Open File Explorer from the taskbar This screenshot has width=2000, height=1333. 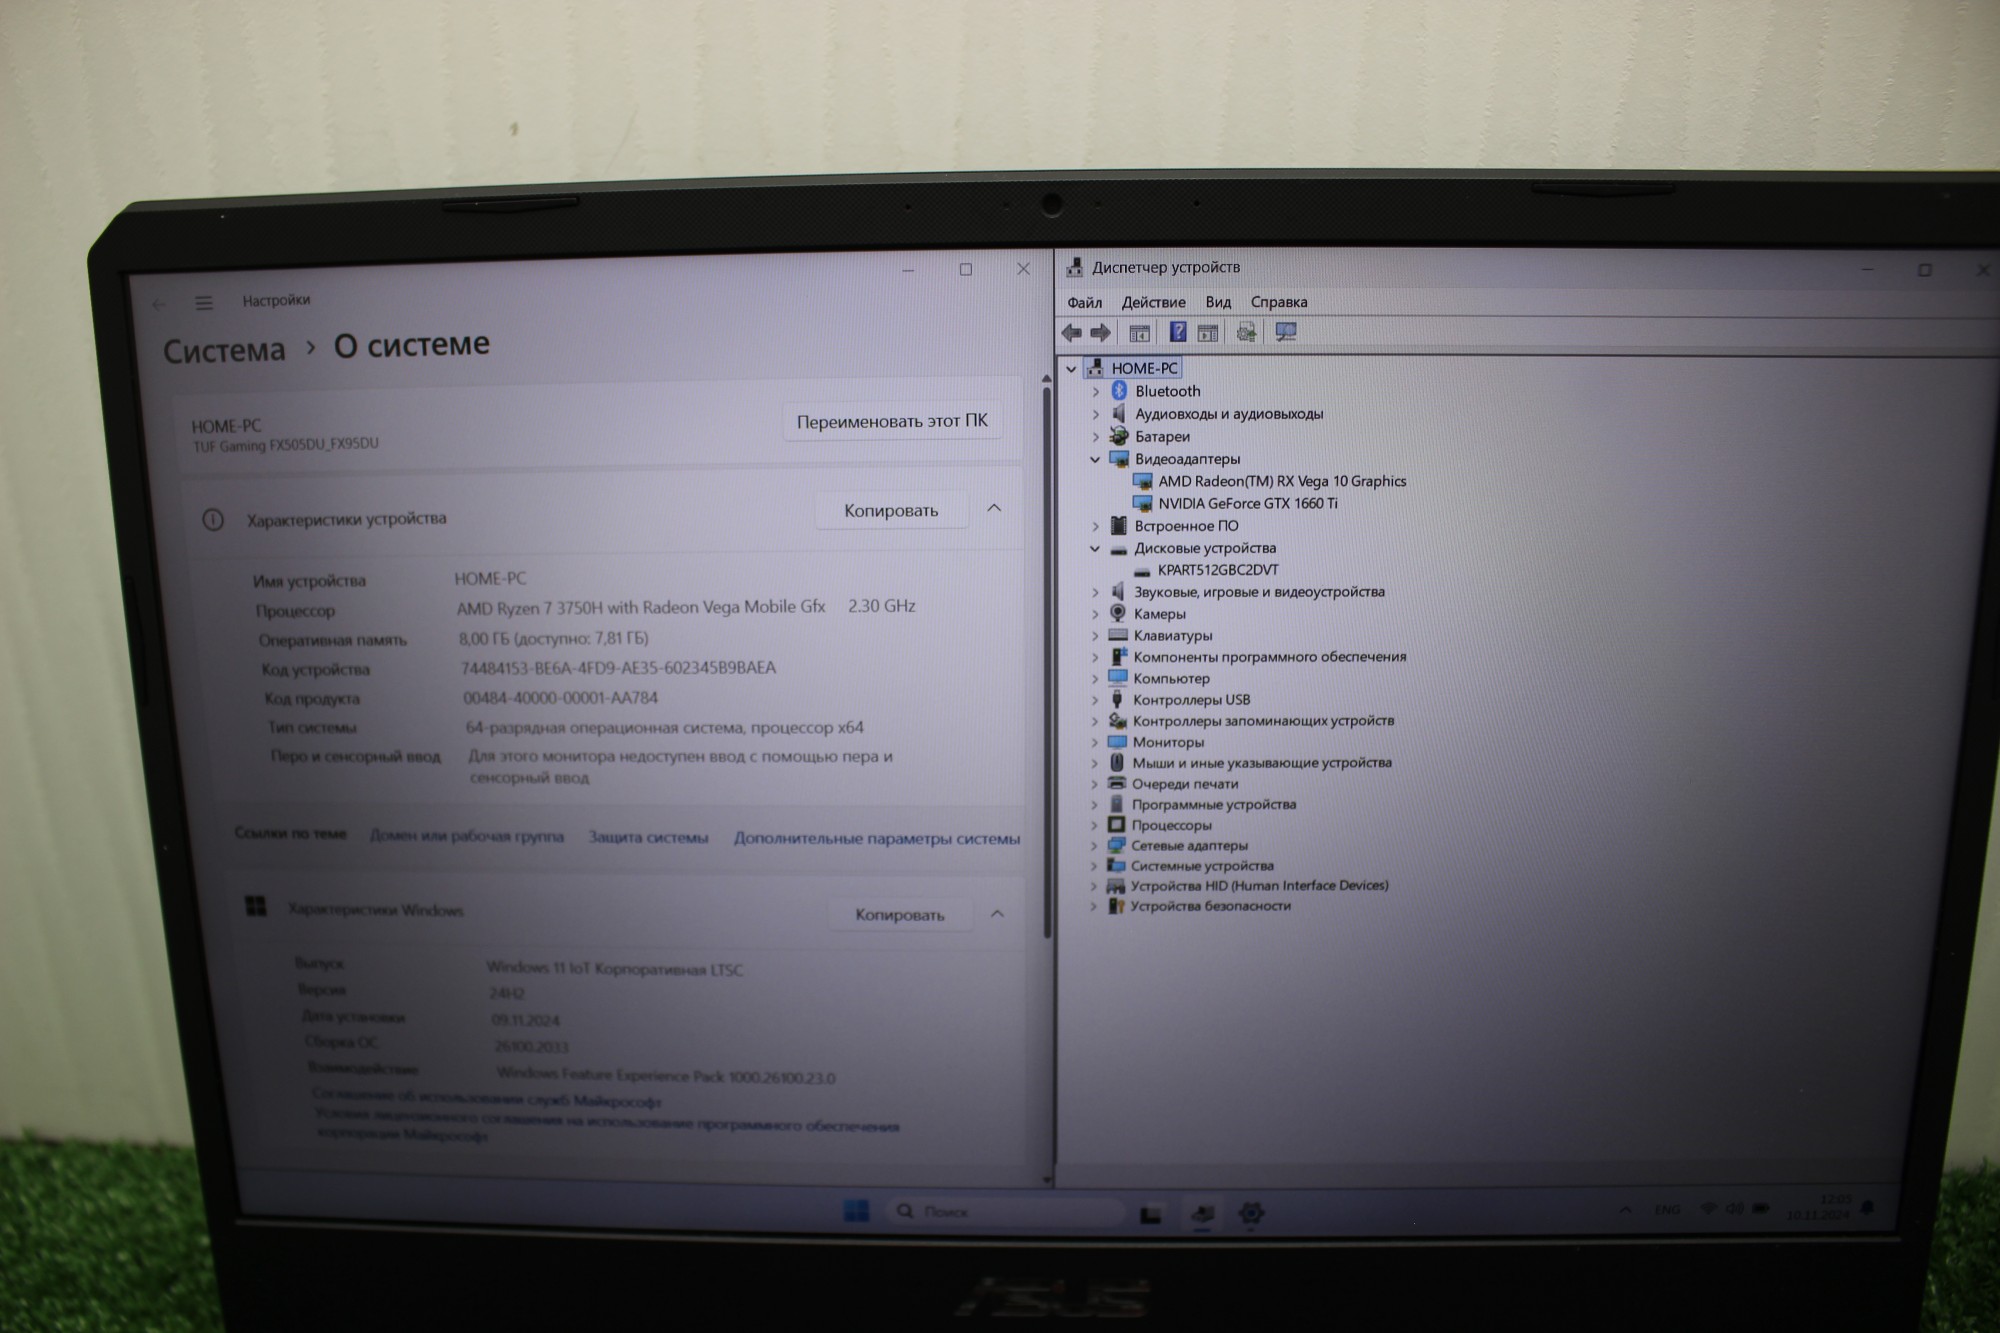1151,1214
